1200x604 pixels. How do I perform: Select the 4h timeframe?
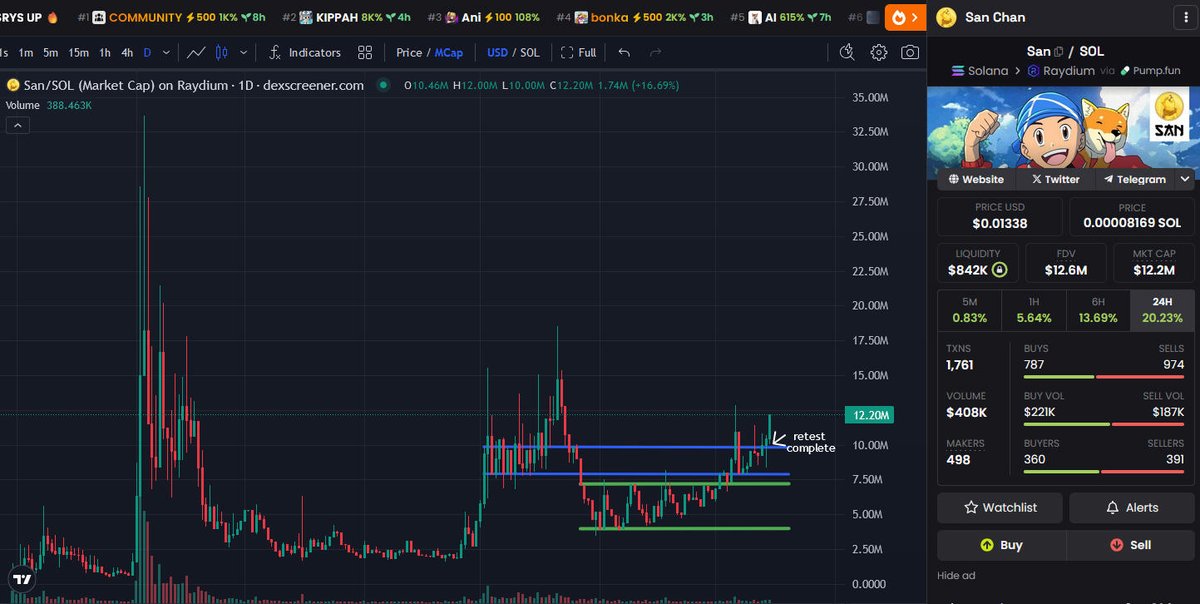127,52
